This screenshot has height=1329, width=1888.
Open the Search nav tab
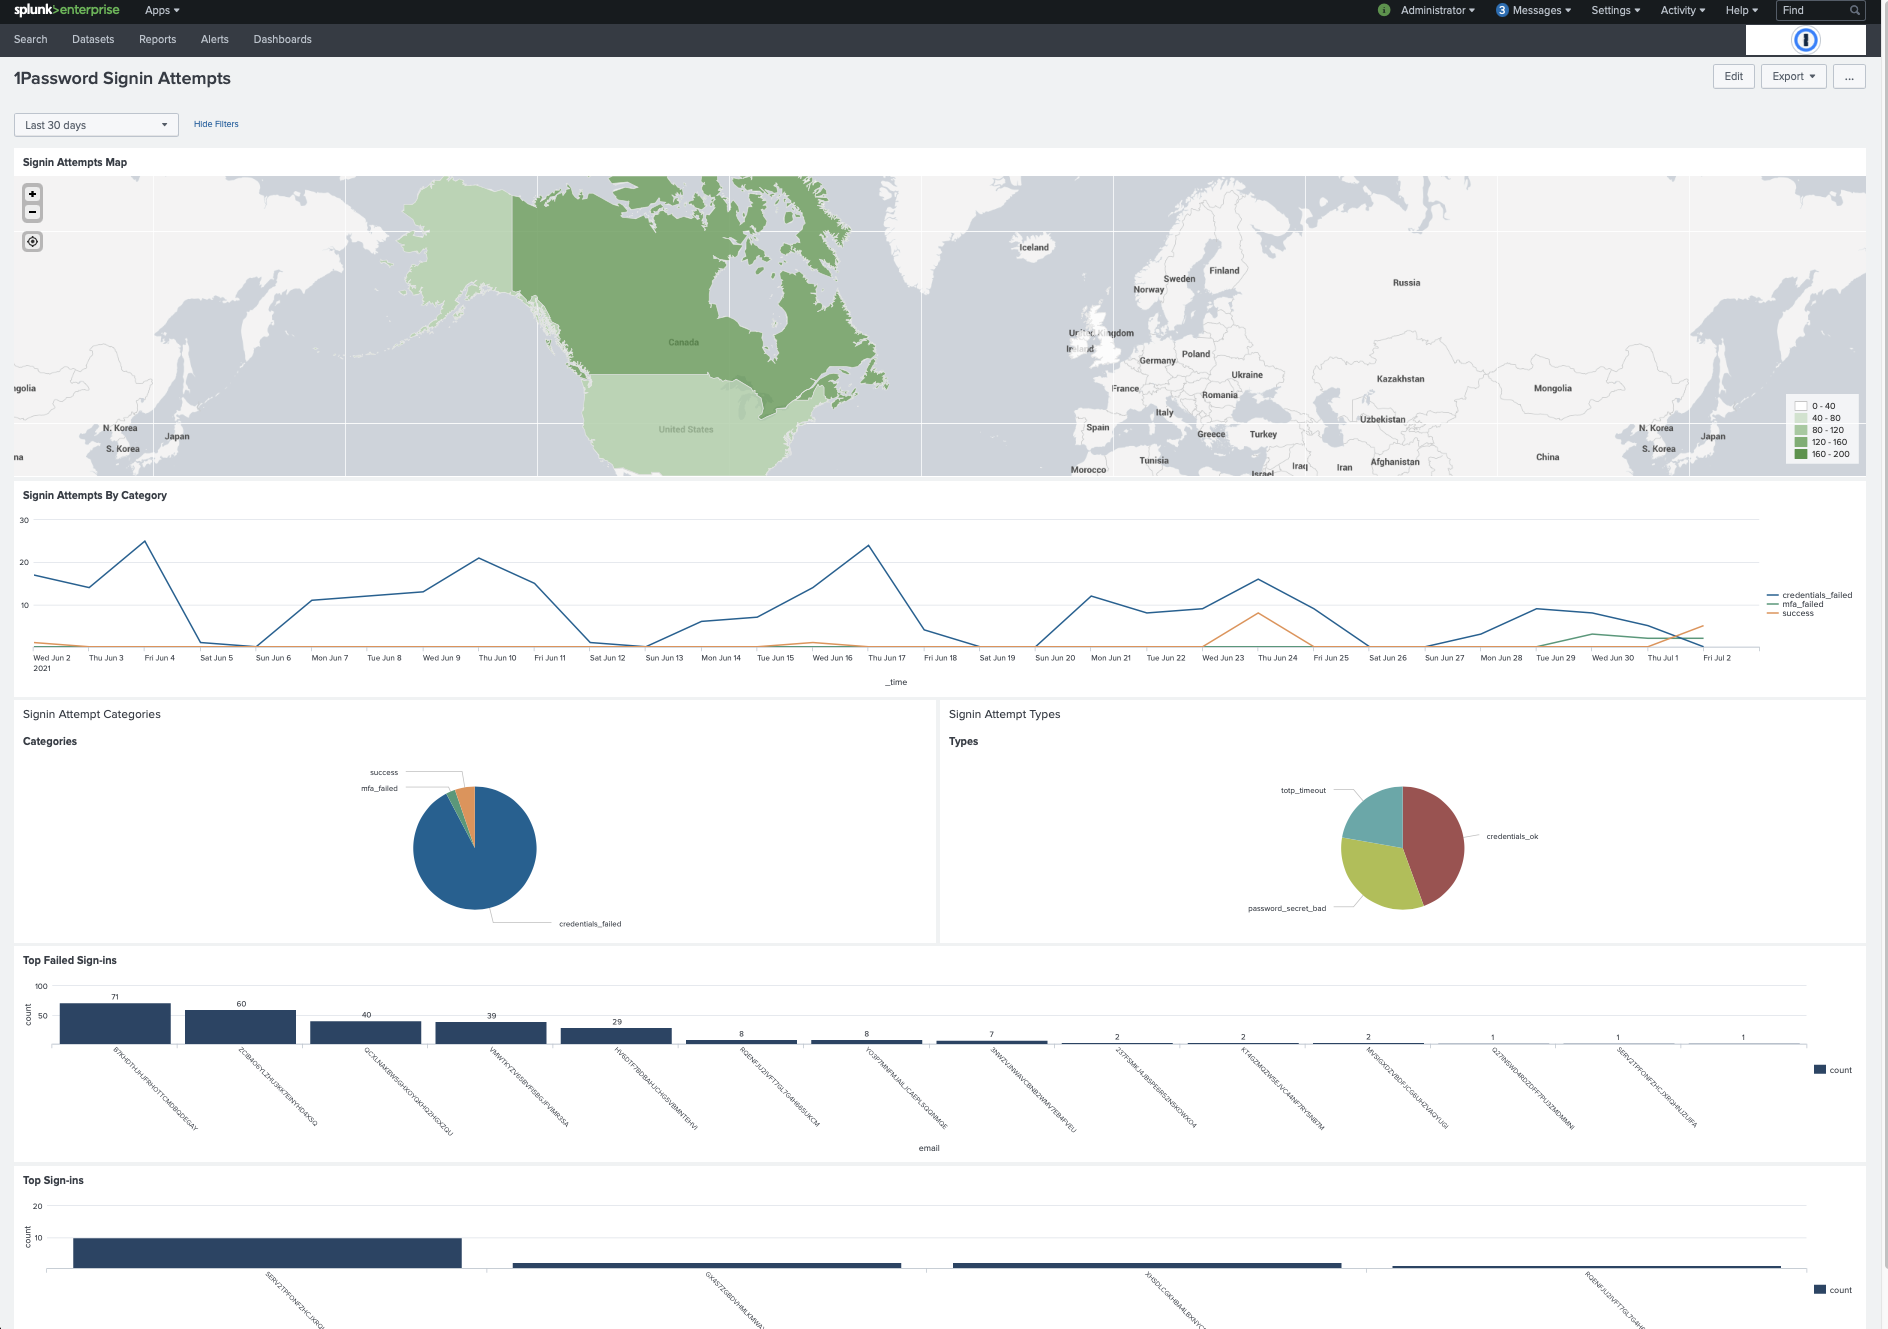pos(31,40)
